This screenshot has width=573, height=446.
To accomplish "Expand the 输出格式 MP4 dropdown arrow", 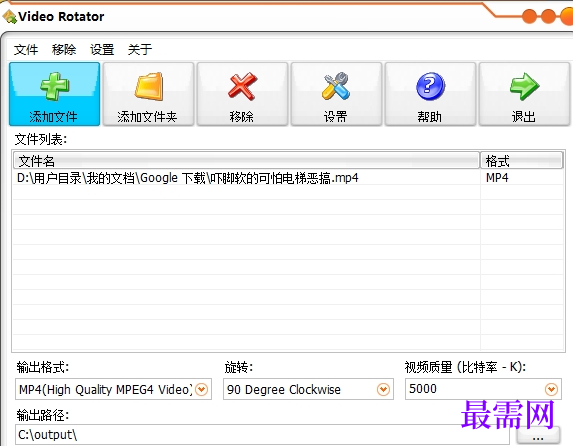I will [201, 389].
